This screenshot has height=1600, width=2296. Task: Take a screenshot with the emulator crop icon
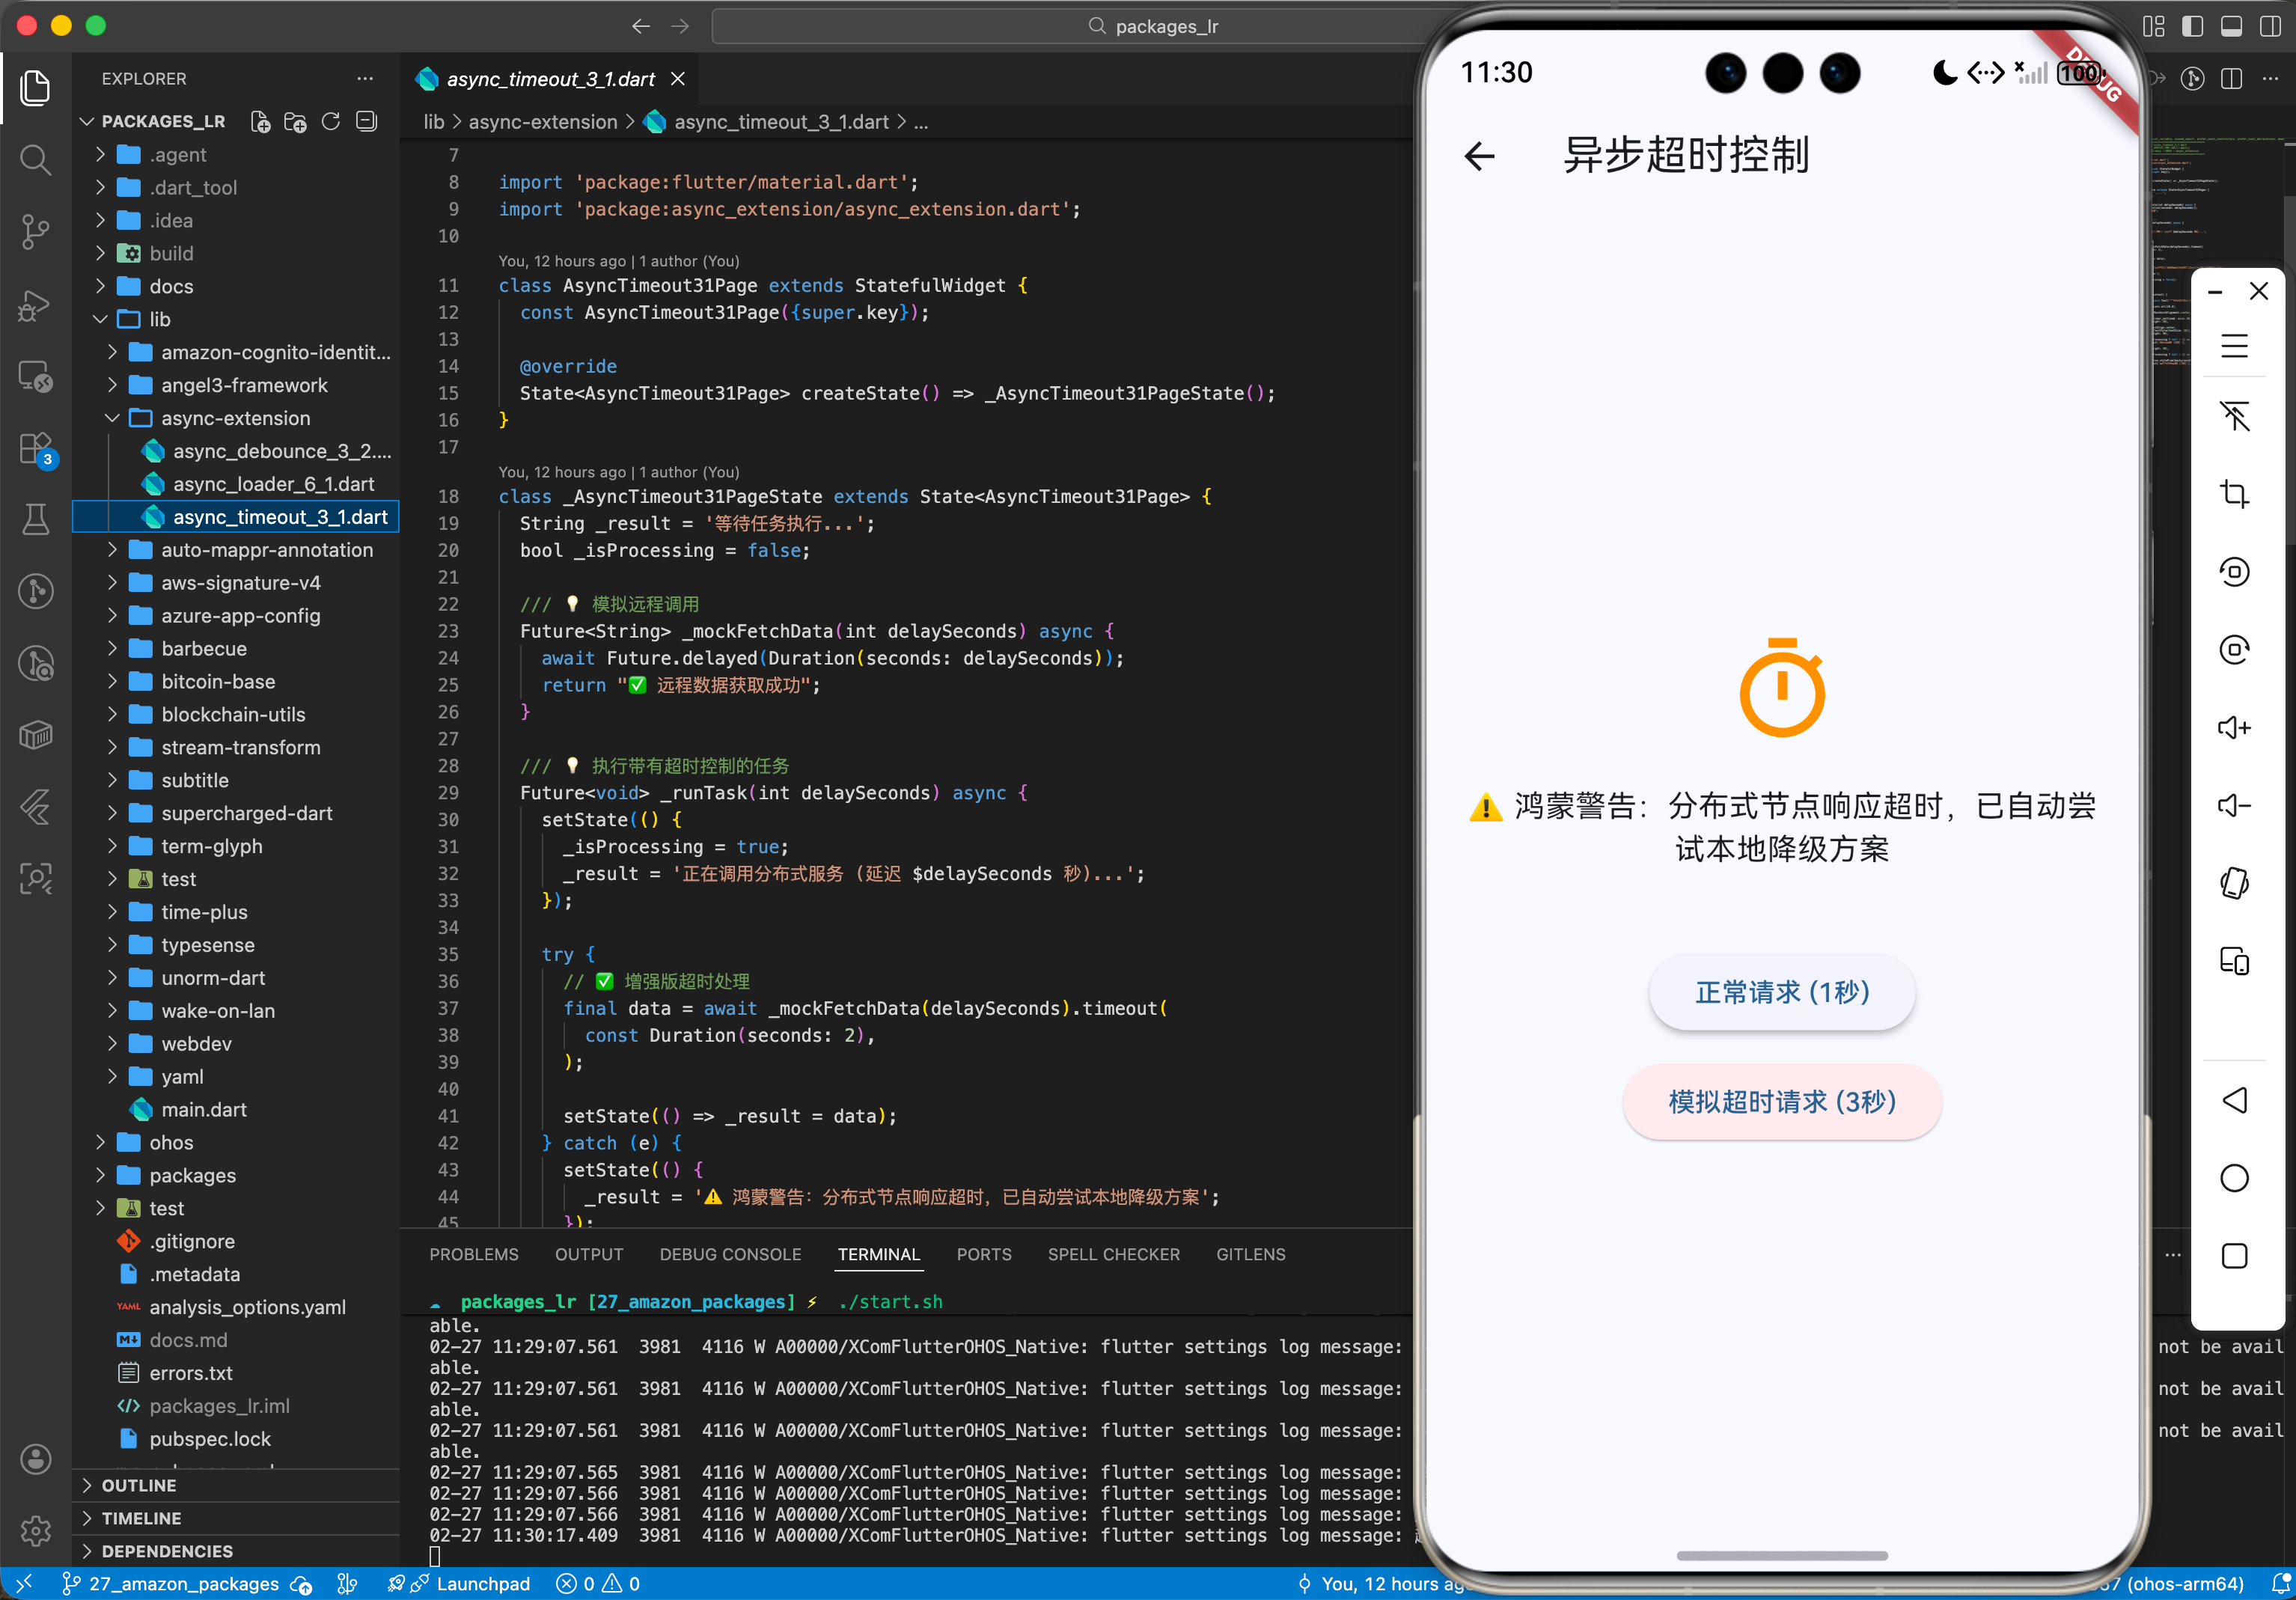(x=2235, y=493)
